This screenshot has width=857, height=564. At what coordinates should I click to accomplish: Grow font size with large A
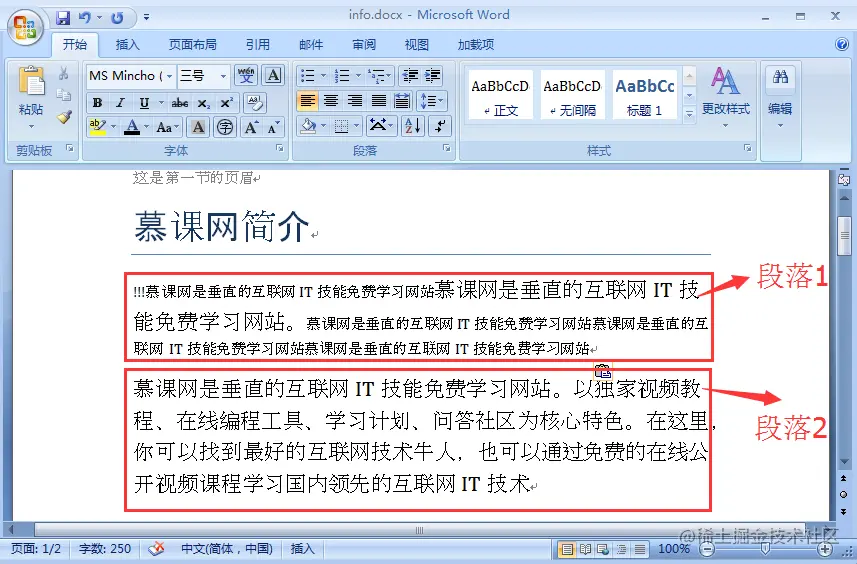coord(251,127)
